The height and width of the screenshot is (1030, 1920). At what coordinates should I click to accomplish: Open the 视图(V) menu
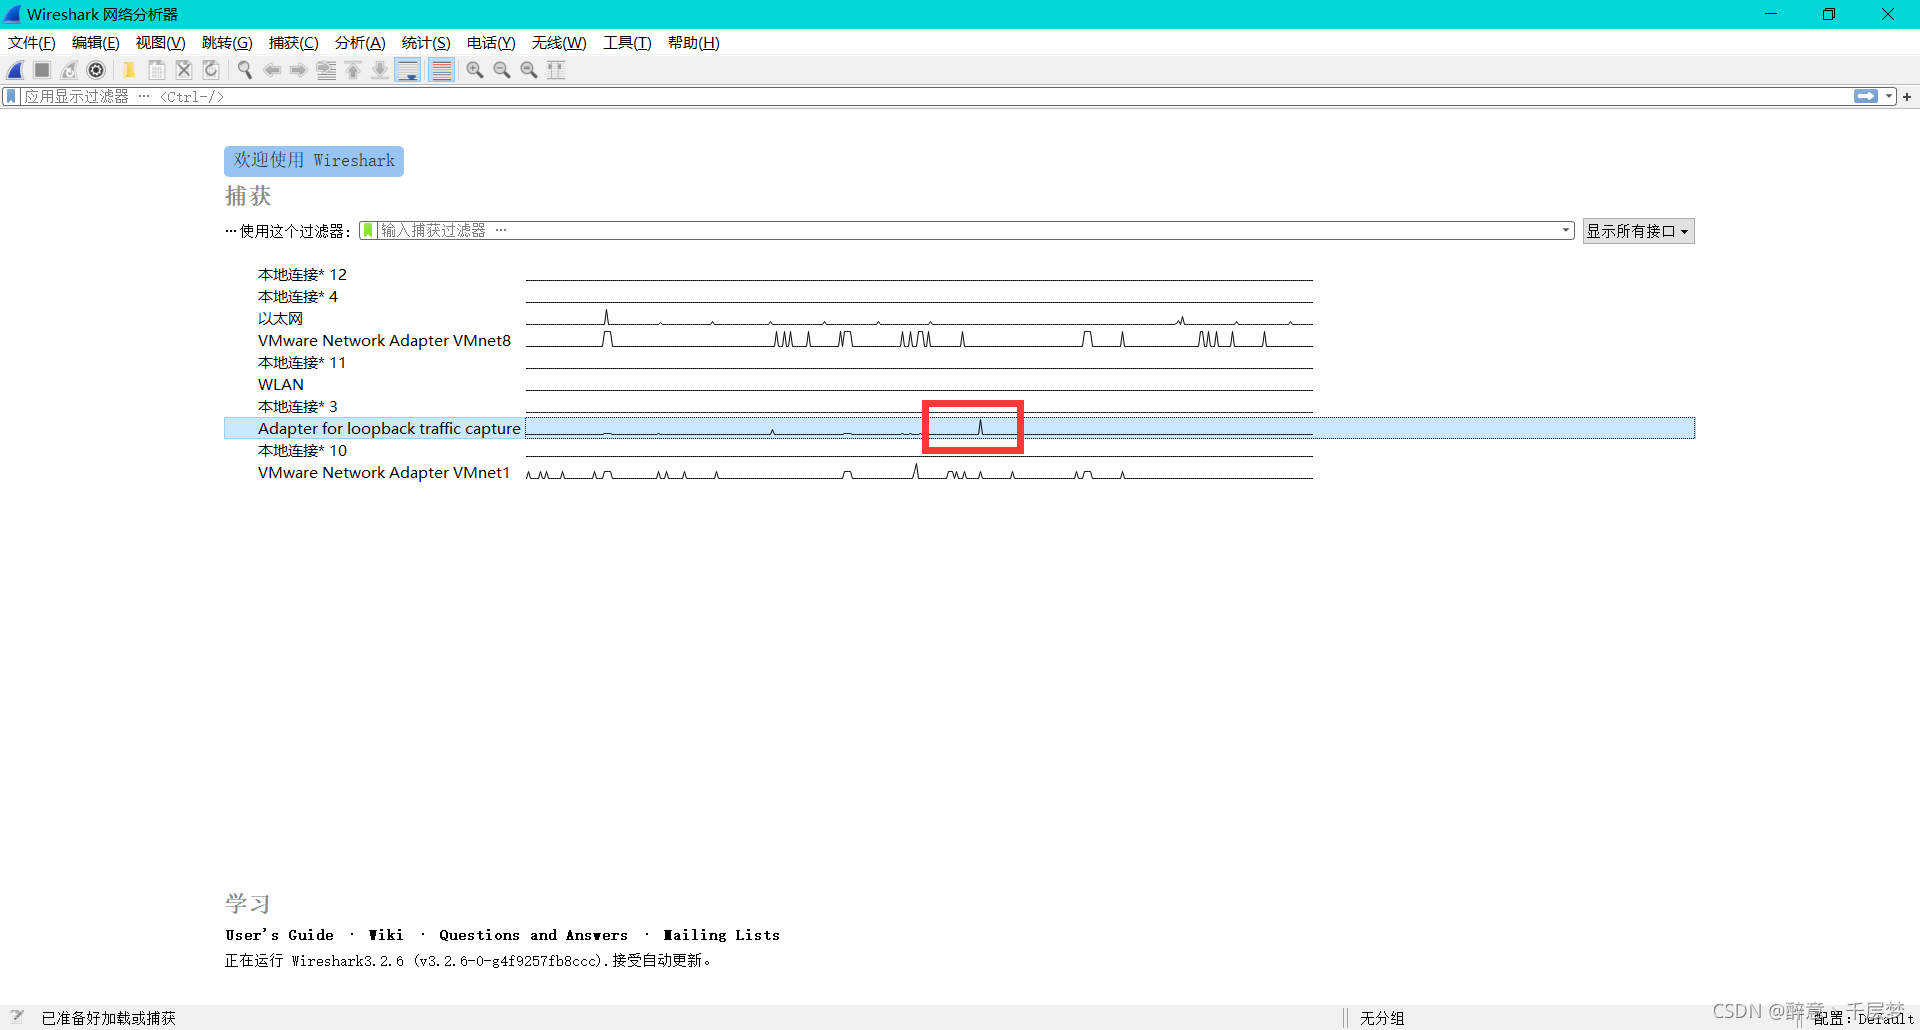[160, 43]
